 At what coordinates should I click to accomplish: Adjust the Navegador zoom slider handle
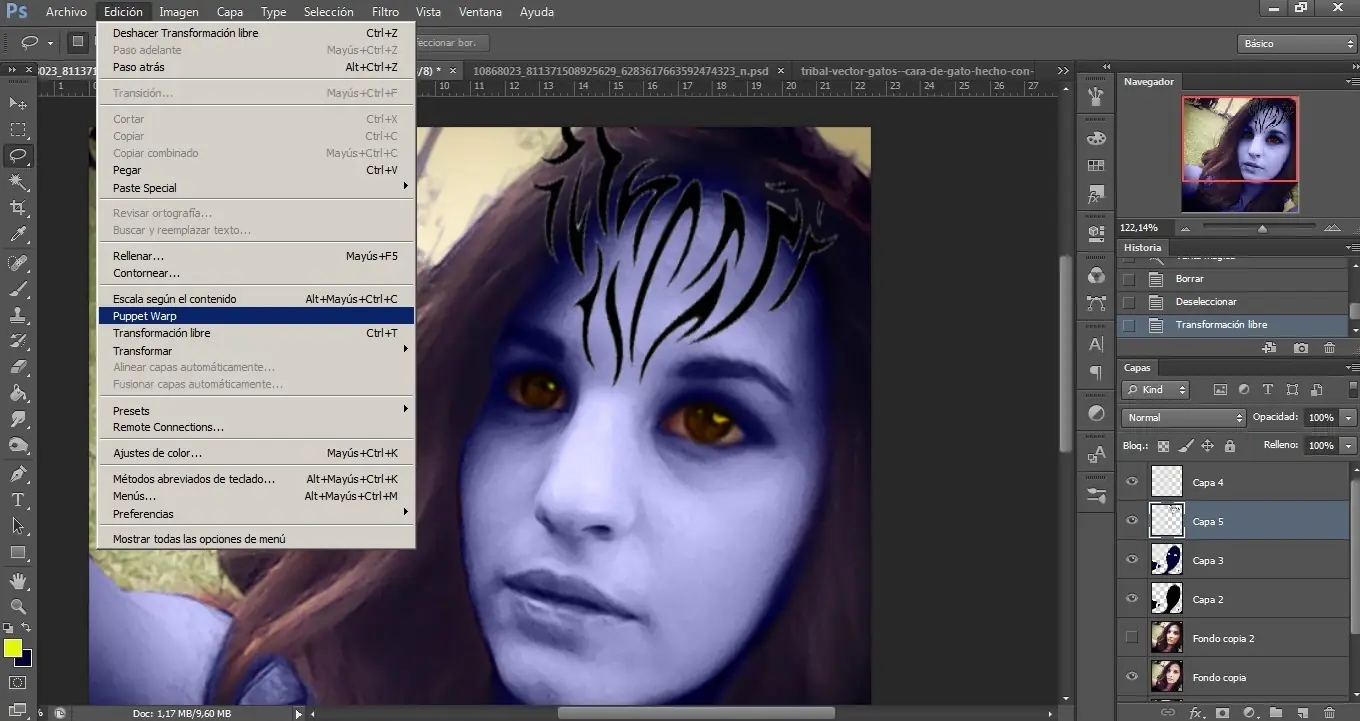click(1262, 228)
